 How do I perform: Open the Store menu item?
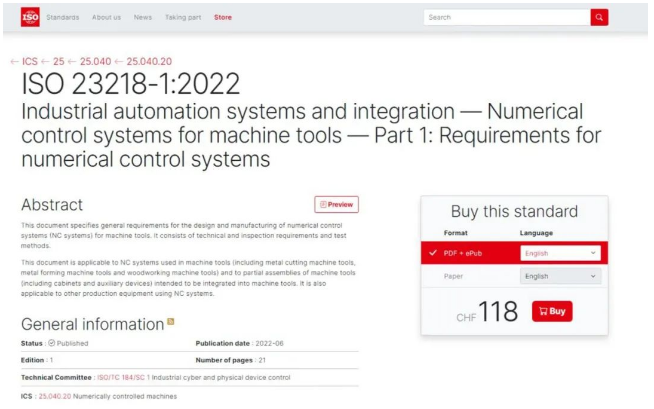tap(223, 17)
